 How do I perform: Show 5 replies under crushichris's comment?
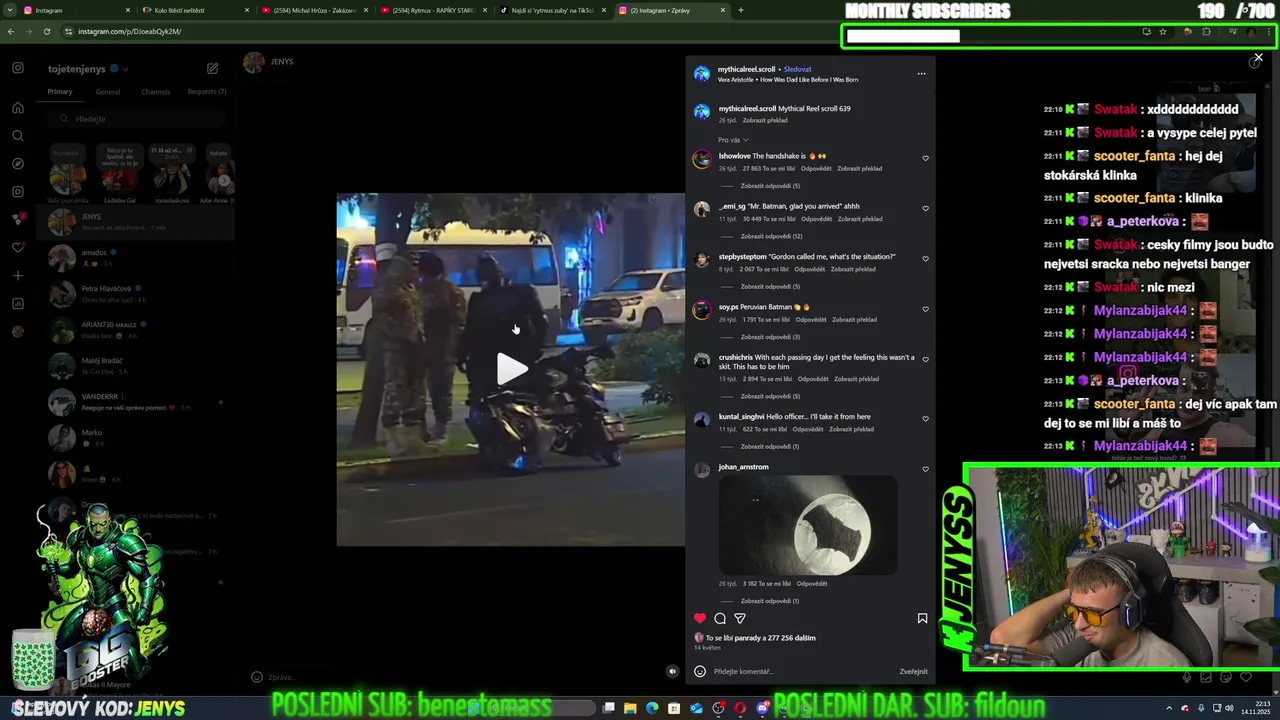coord(770,396)
